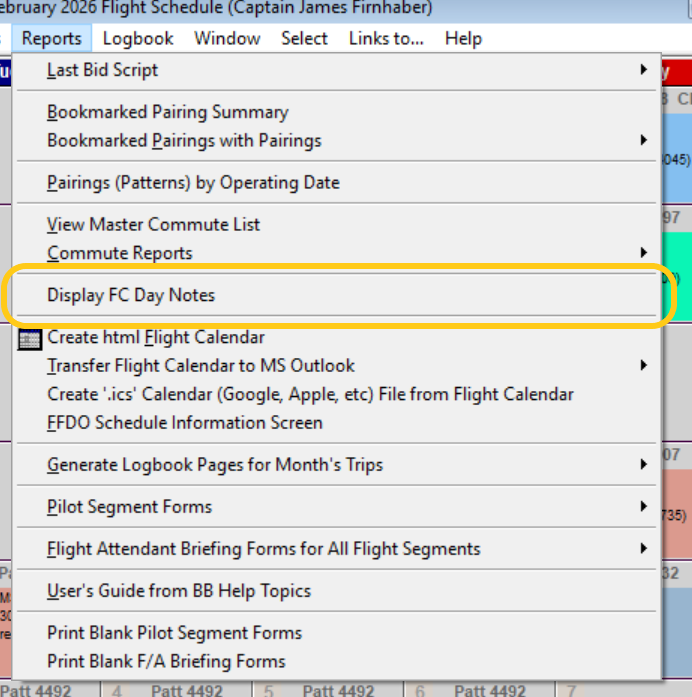Open User's Guide from BB Help Topics
This screenshot has width=692, height=697.
pyautogui.click(x=179, y=591)
